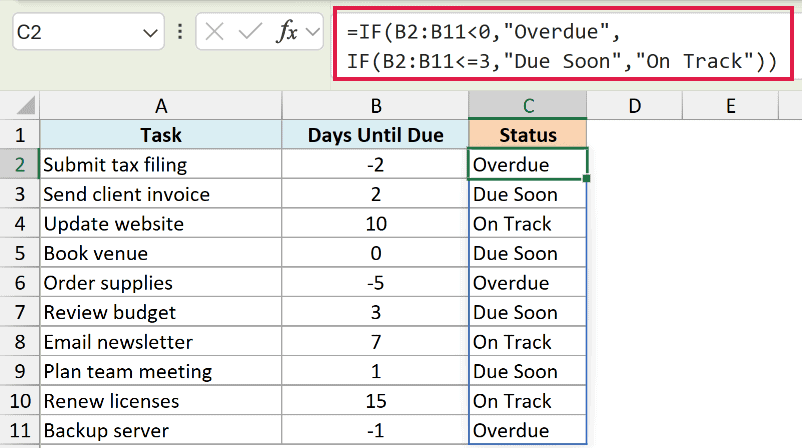Click the cell with value 15
802x448 pixels.
pyautogui.click(x=375, y=401)
